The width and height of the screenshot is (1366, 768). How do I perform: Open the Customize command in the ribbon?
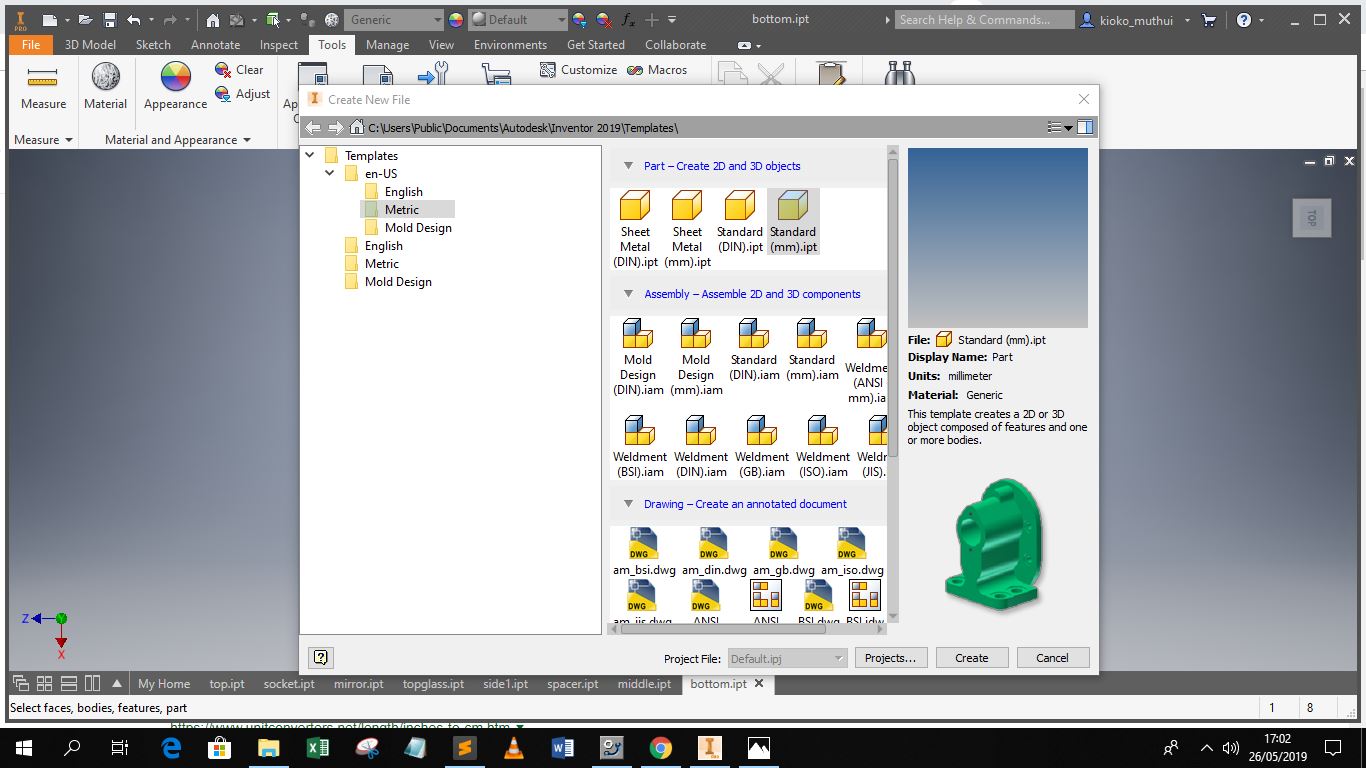click(578, 70)
